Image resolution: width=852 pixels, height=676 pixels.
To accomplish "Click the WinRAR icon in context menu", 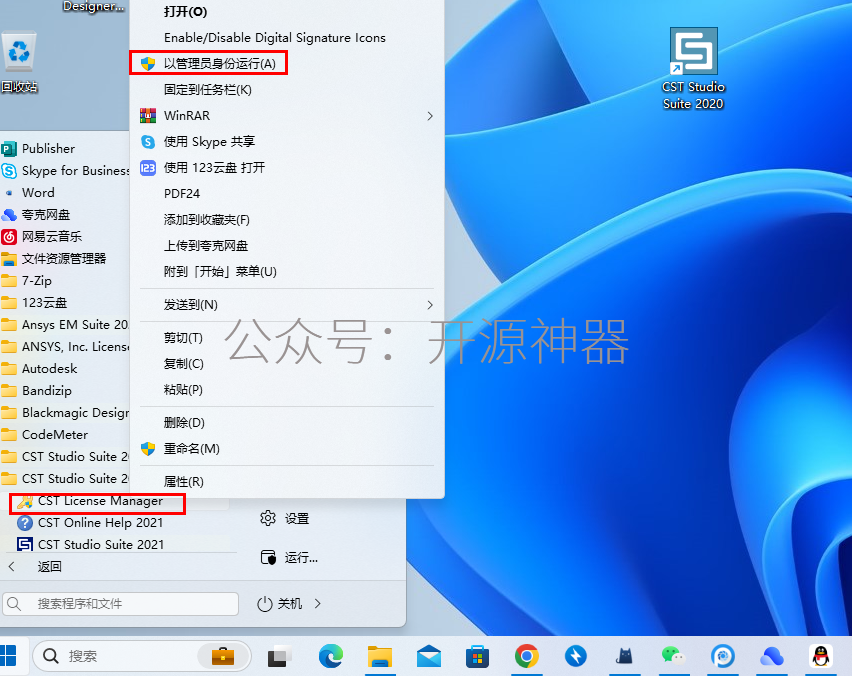I will tap(148, 116).
